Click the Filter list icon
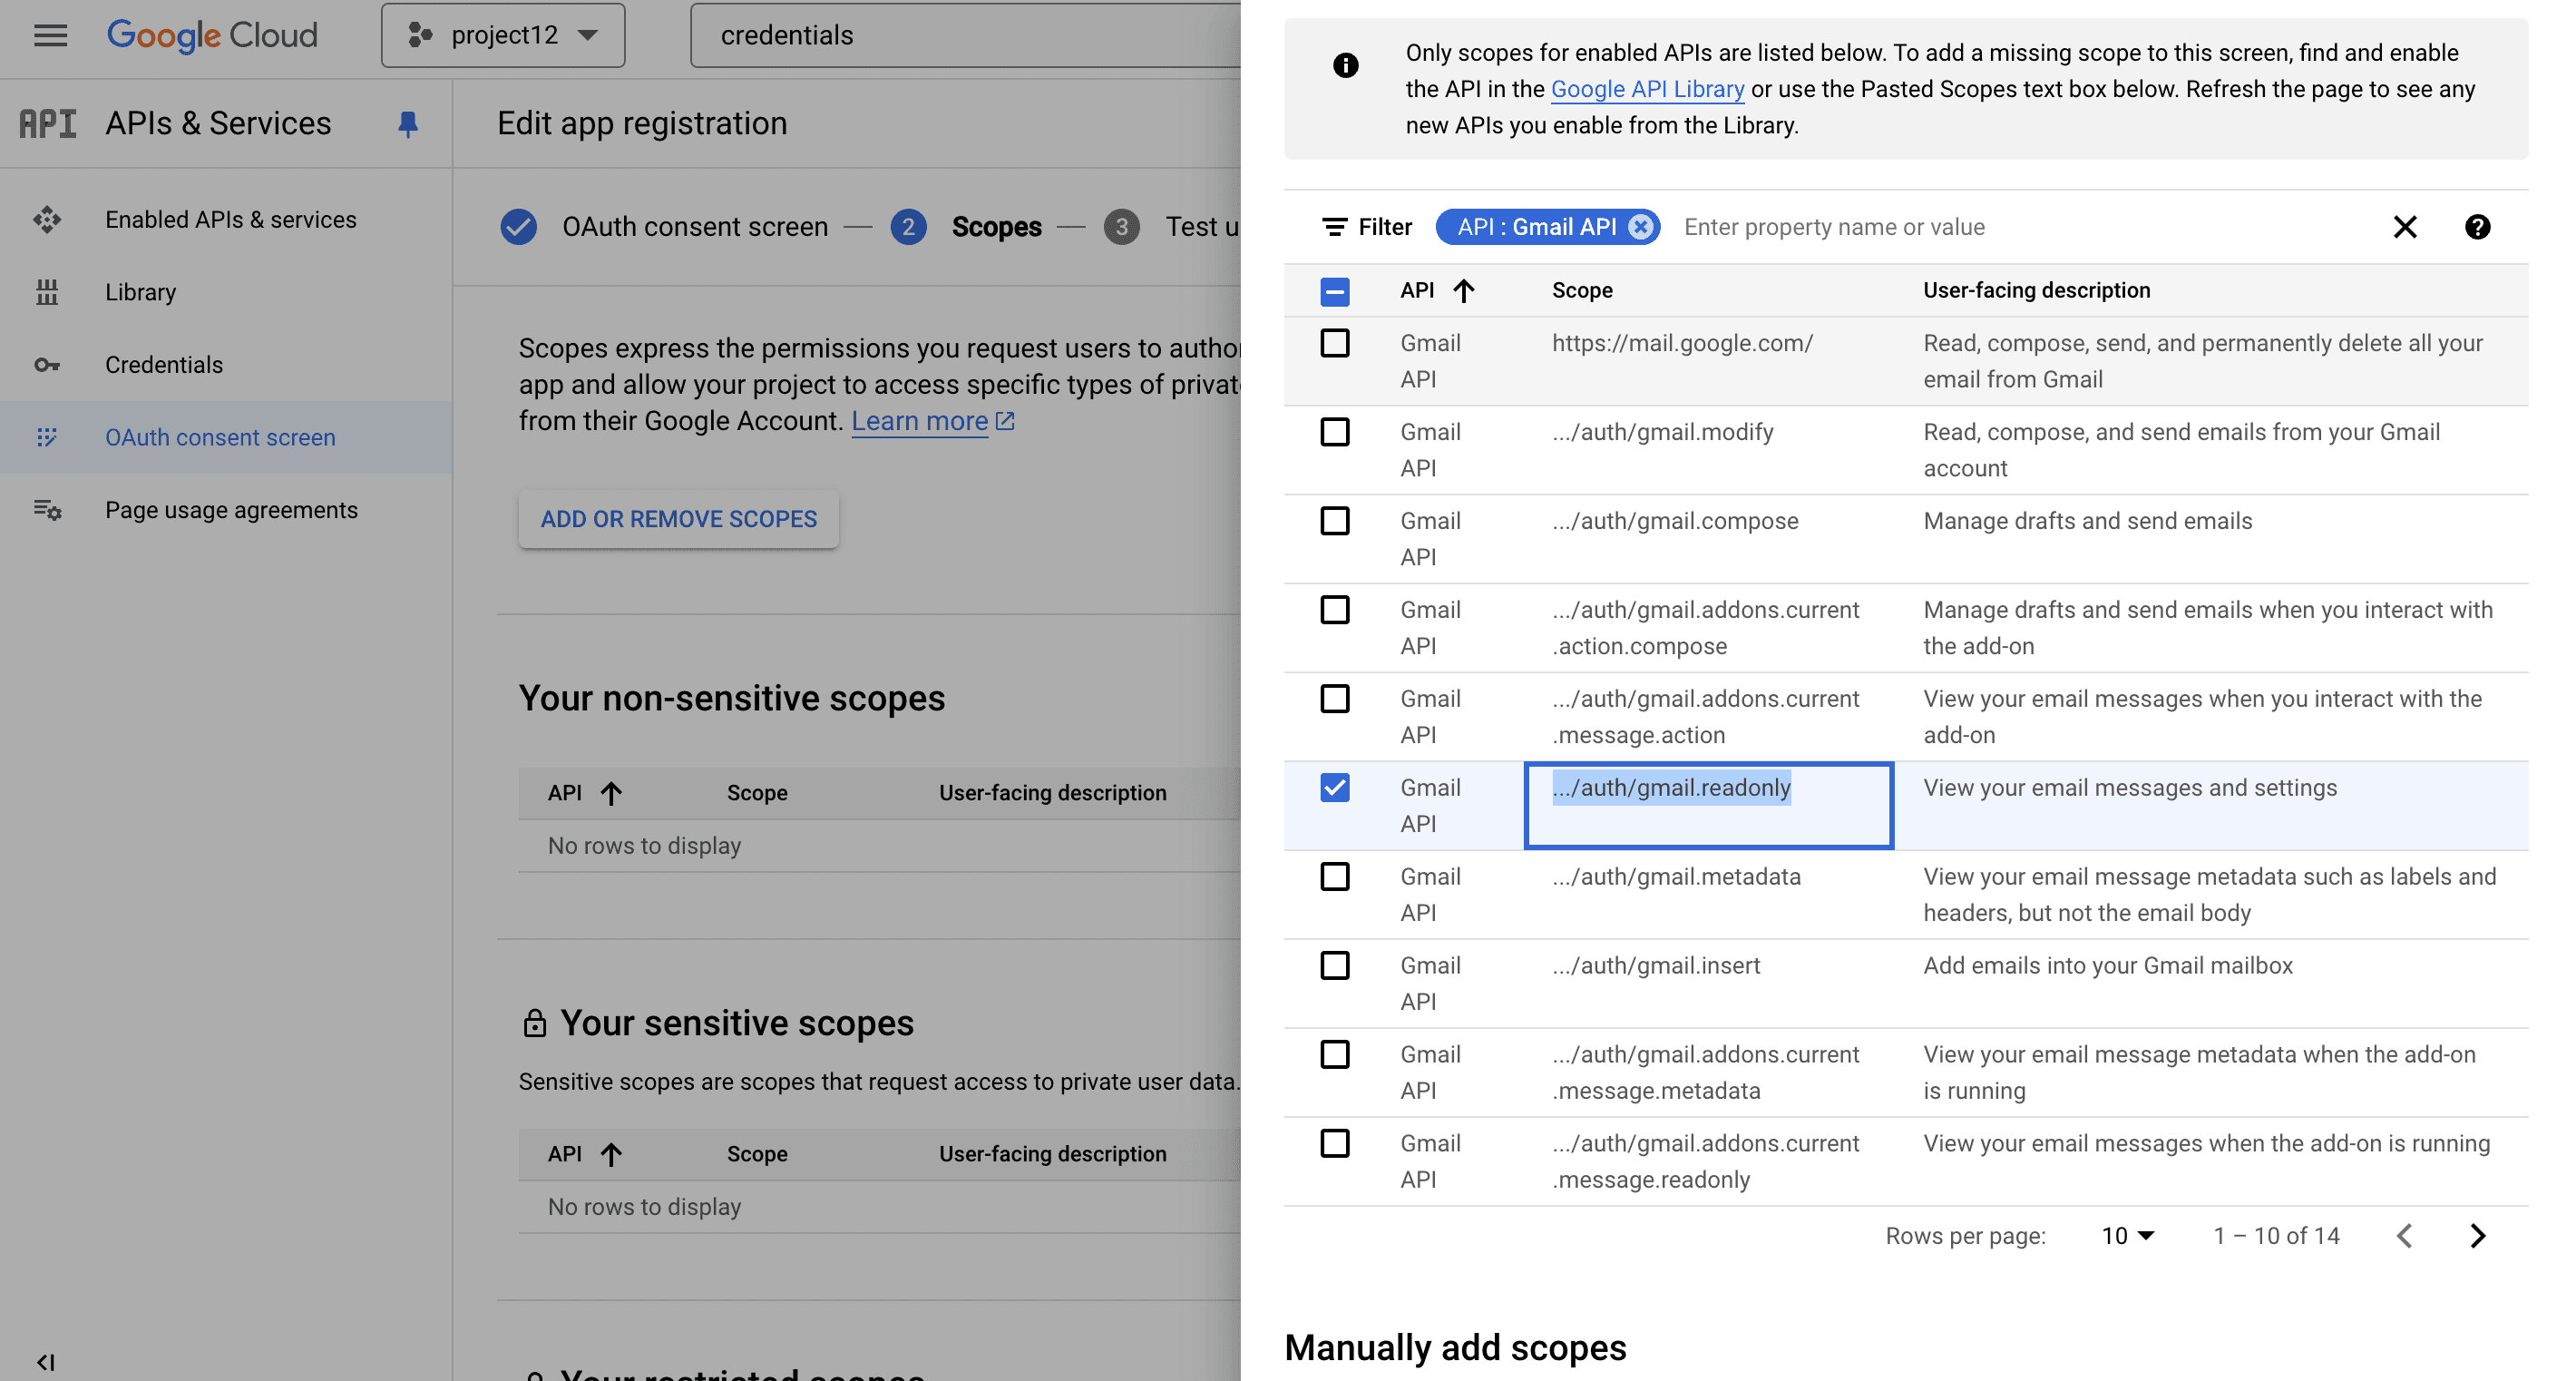 coord(1334,227)
